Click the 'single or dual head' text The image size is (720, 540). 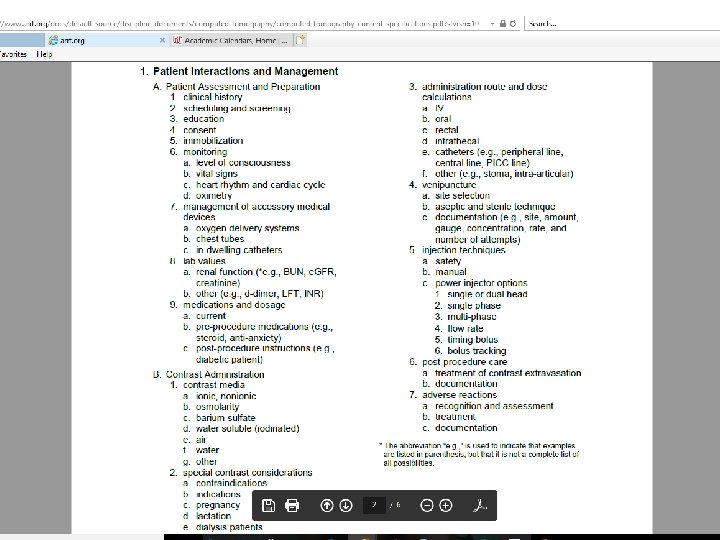point(487,294)
